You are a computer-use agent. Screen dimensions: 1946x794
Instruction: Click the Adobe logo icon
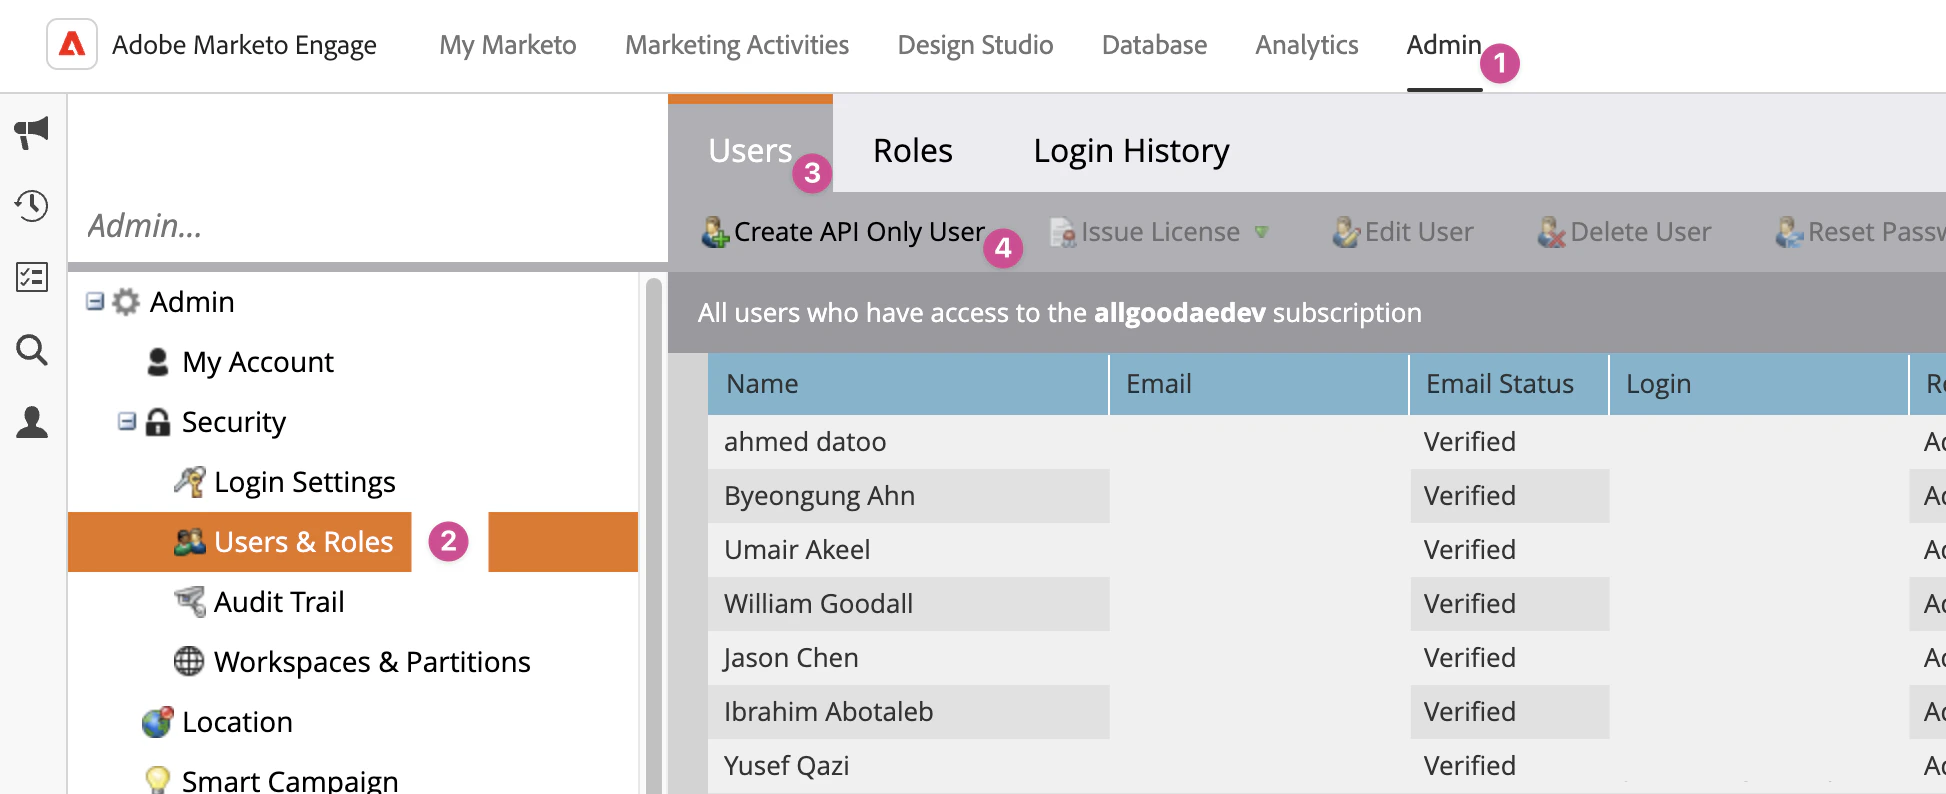(x=72, y=44)
